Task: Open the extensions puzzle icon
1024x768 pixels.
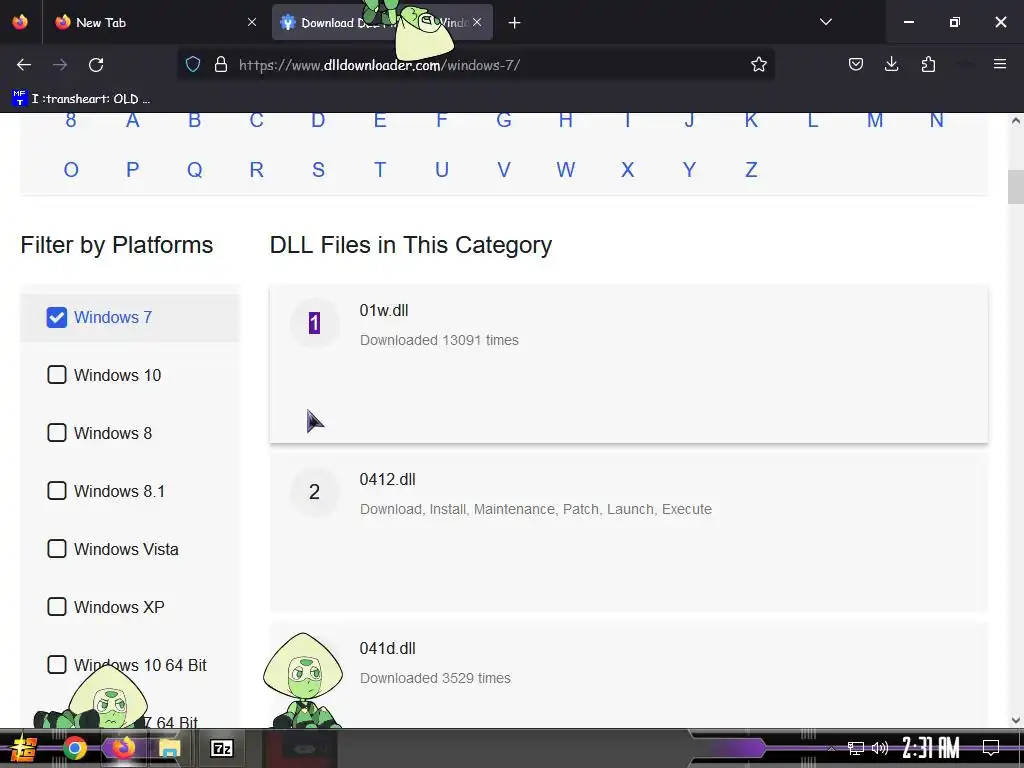Action: point(928,64)
